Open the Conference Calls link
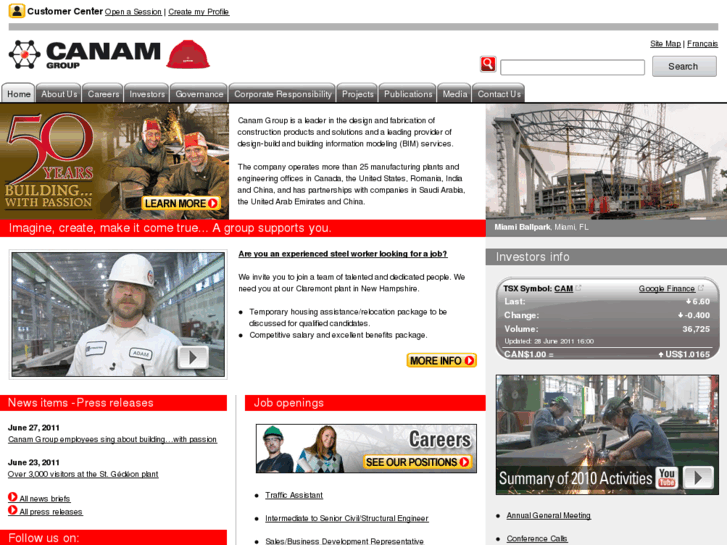Viewport: 727px width, 545px height. point(537,539)
